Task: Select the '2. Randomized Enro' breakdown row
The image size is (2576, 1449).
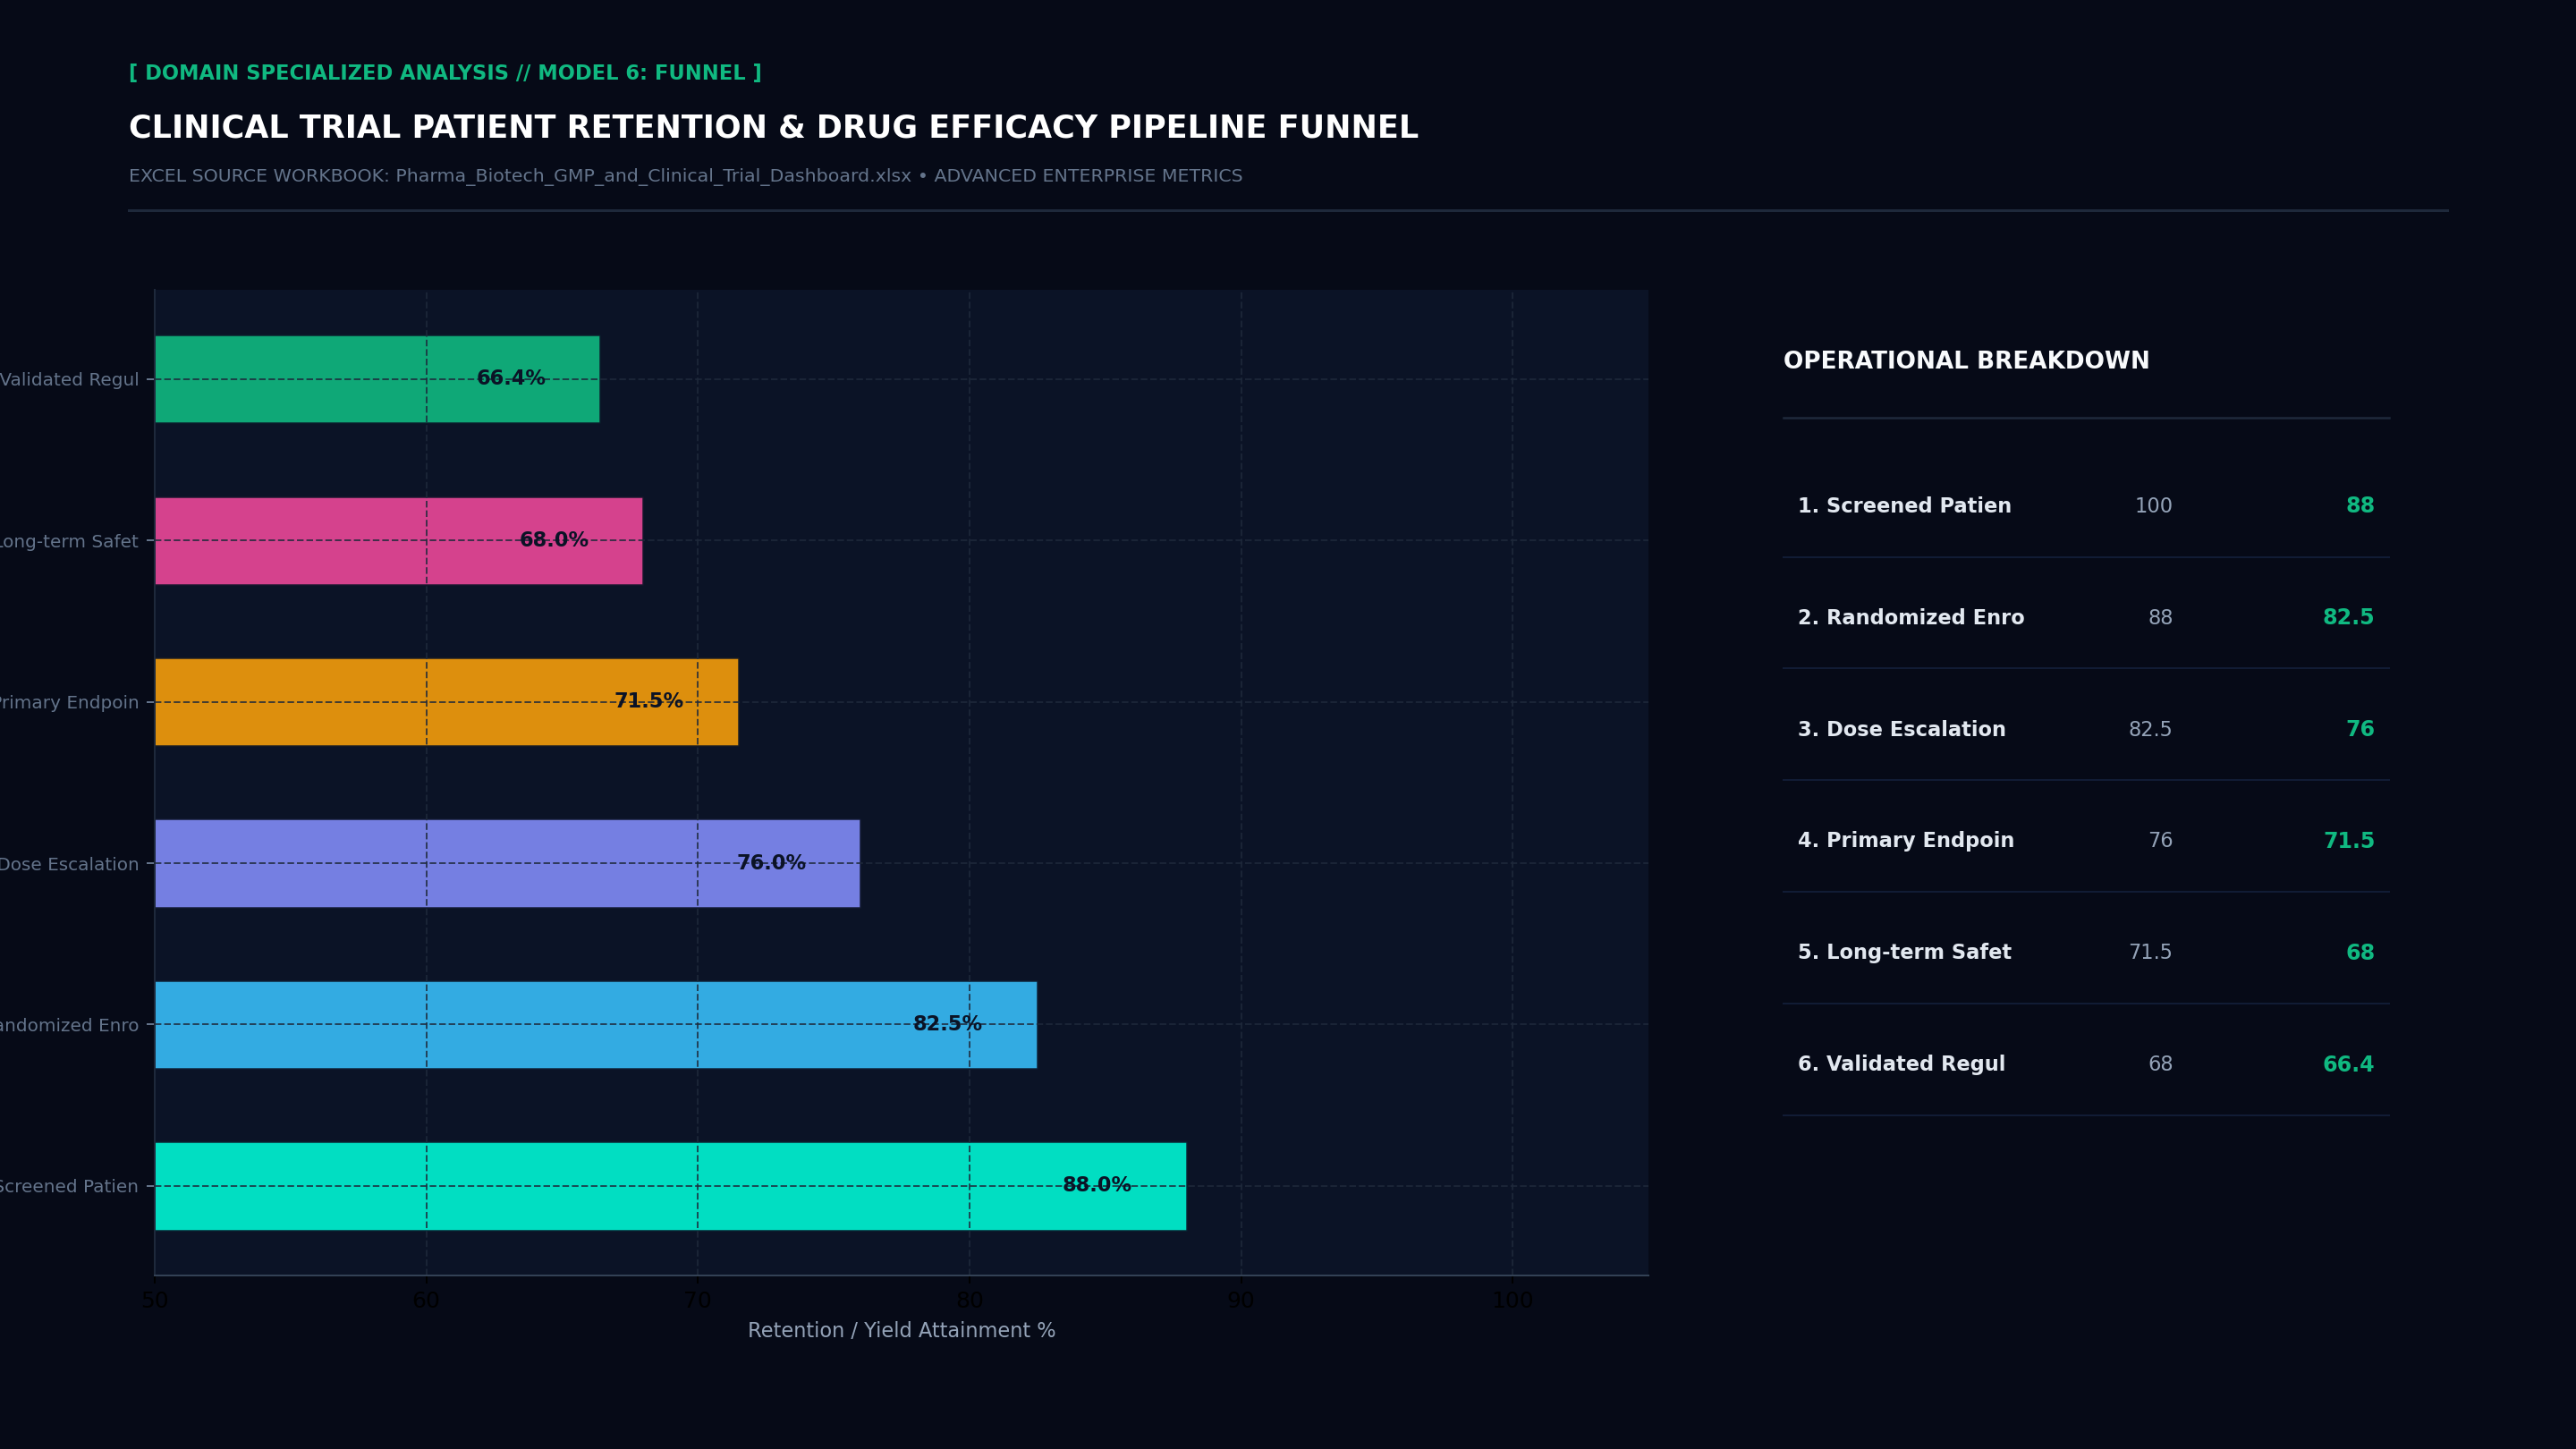Action: [x=2085, y=618]
